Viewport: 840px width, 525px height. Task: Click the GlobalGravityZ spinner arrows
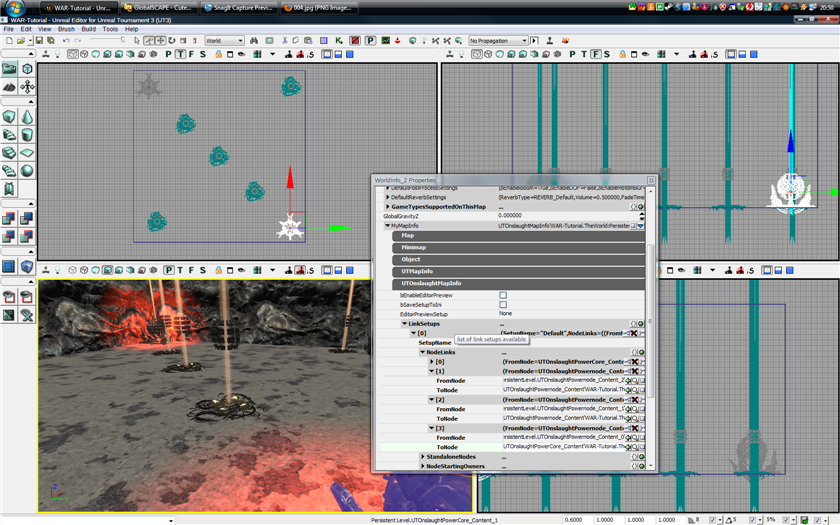click(x=641, y=216)
